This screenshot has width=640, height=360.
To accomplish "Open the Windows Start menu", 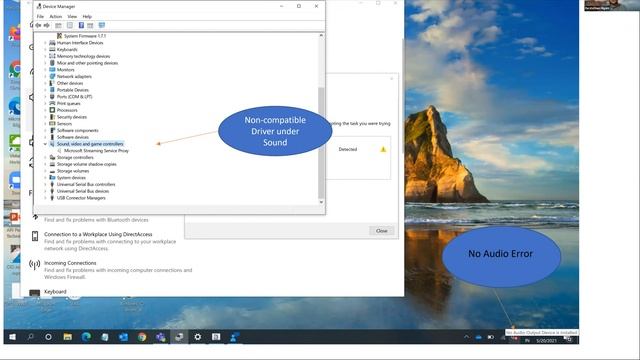I will click(x=13, y=337).
